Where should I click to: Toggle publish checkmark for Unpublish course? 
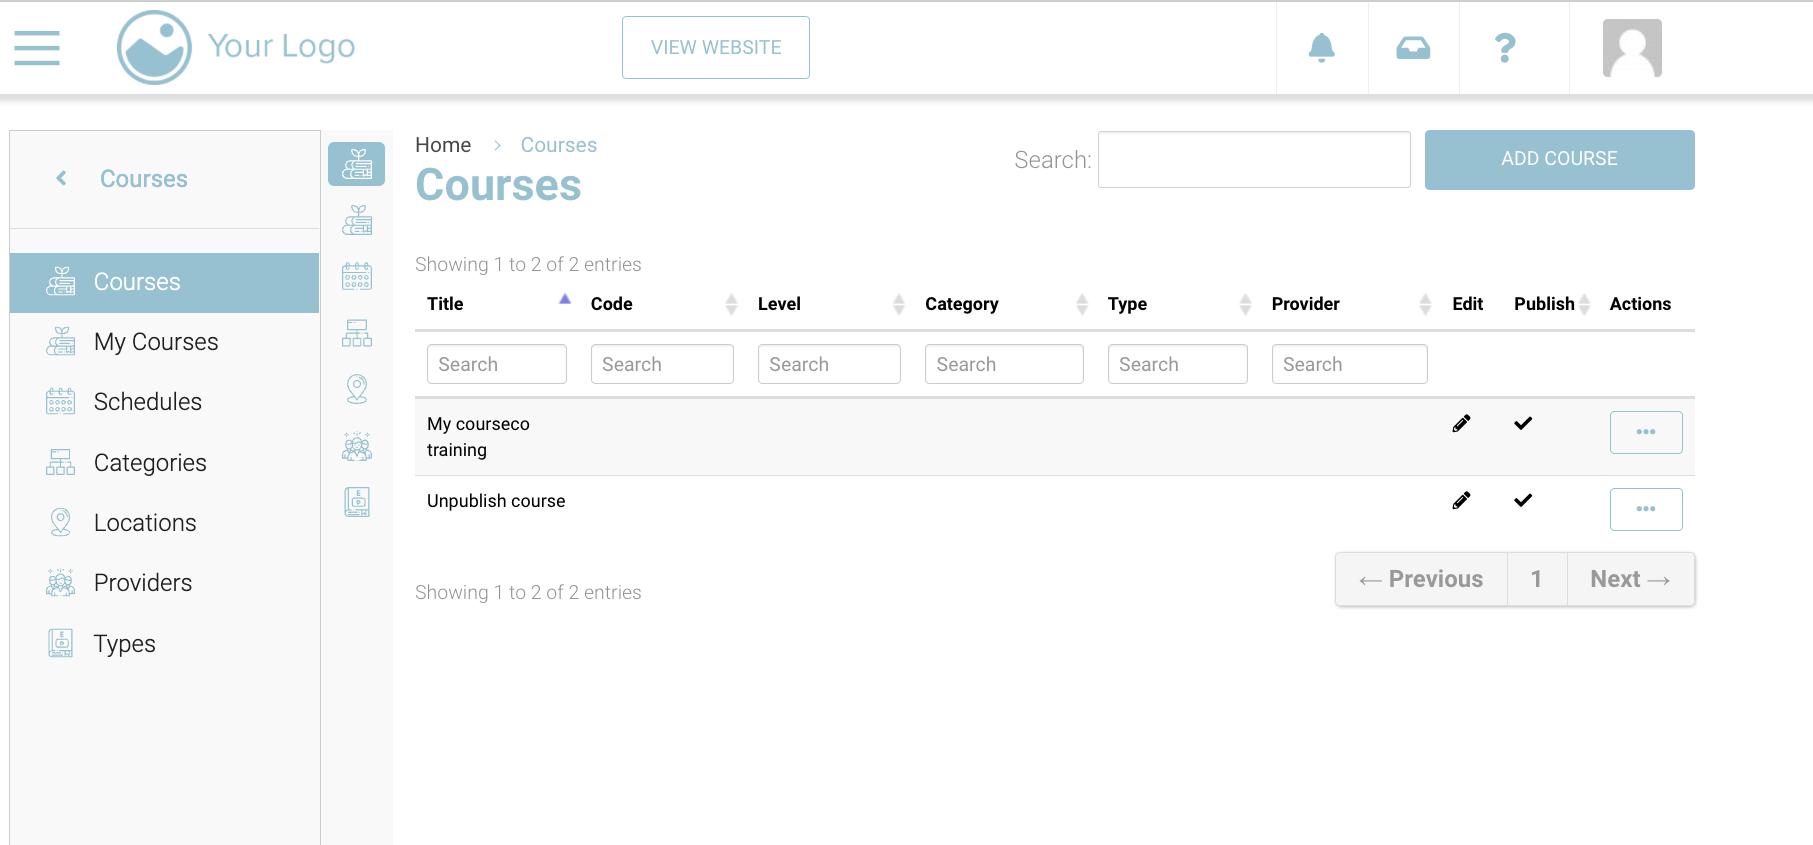[1522, 500]
